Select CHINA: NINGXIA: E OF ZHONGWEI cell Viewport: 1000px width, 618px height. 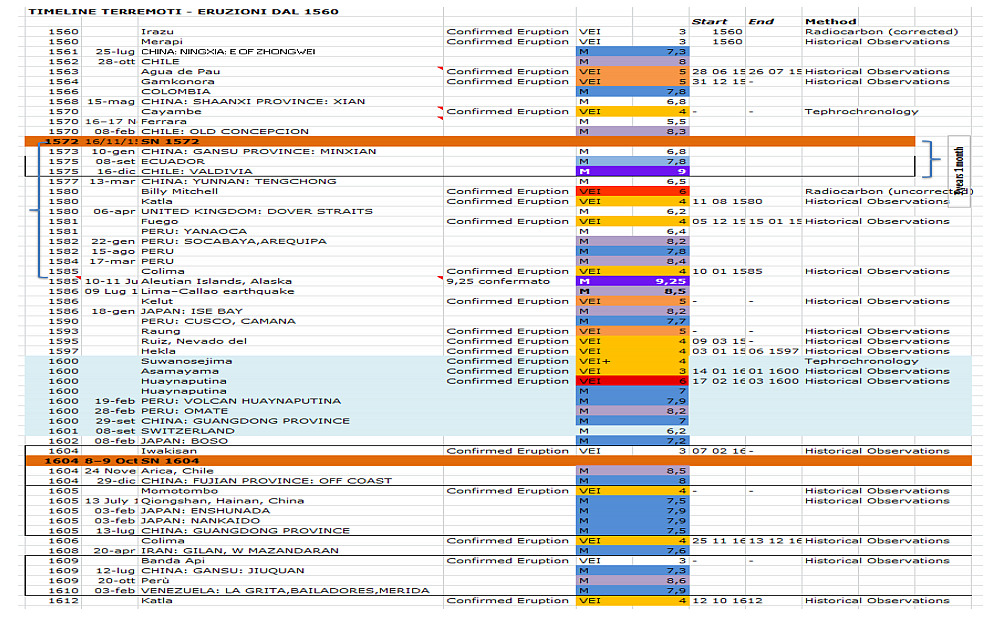click(x=228, y=52)
